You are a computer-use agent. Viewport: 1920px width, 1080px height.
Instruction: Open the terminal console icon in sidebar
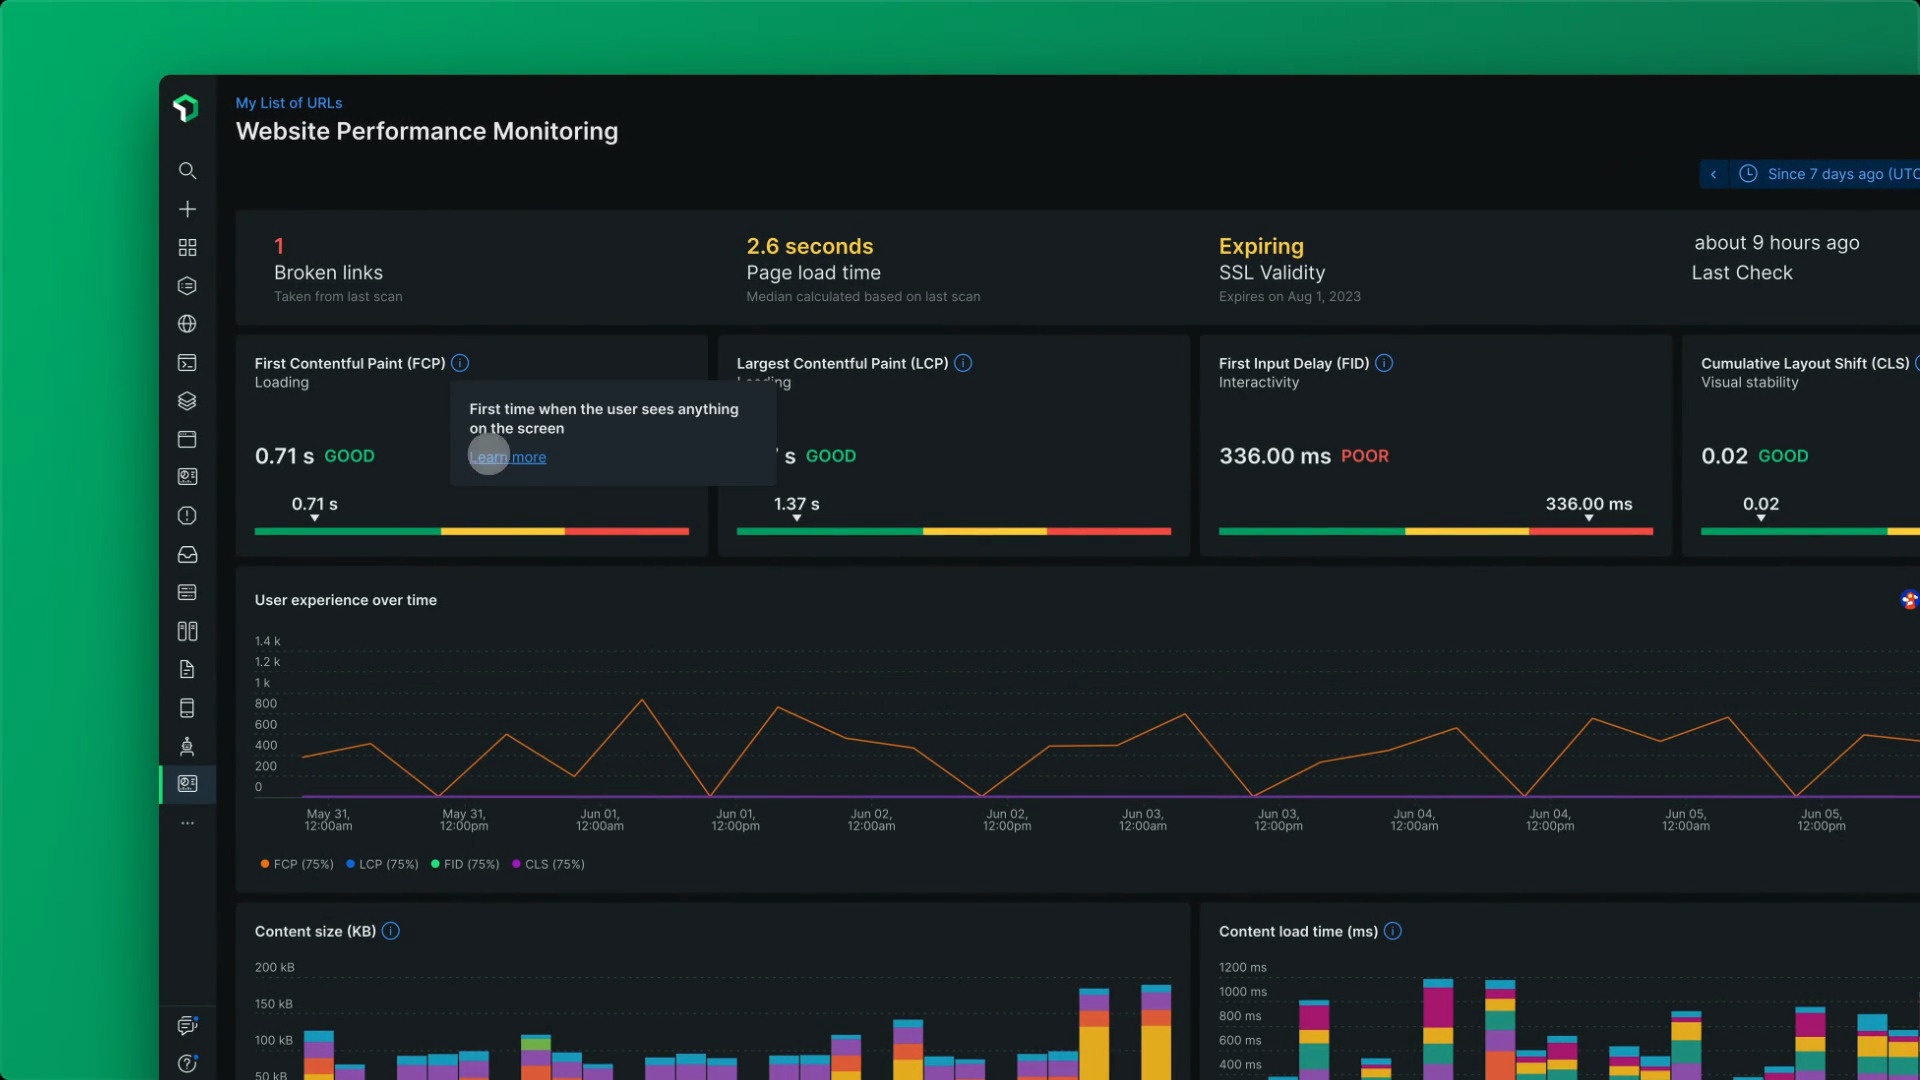[x=187, y=363]
